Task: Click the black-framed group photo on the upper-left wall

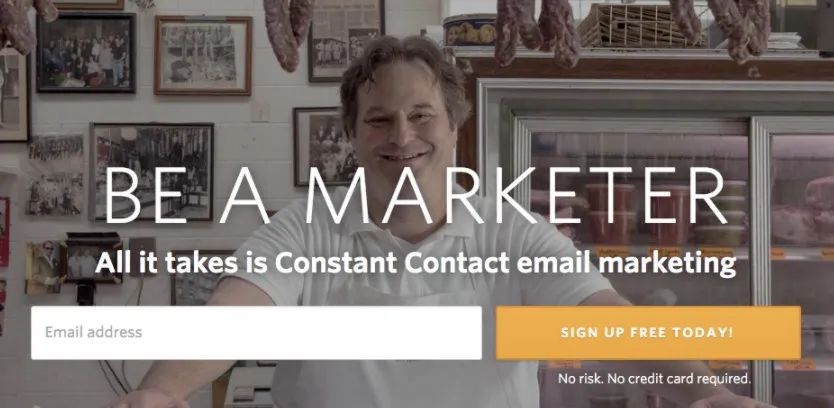Action: coord(86,53)
